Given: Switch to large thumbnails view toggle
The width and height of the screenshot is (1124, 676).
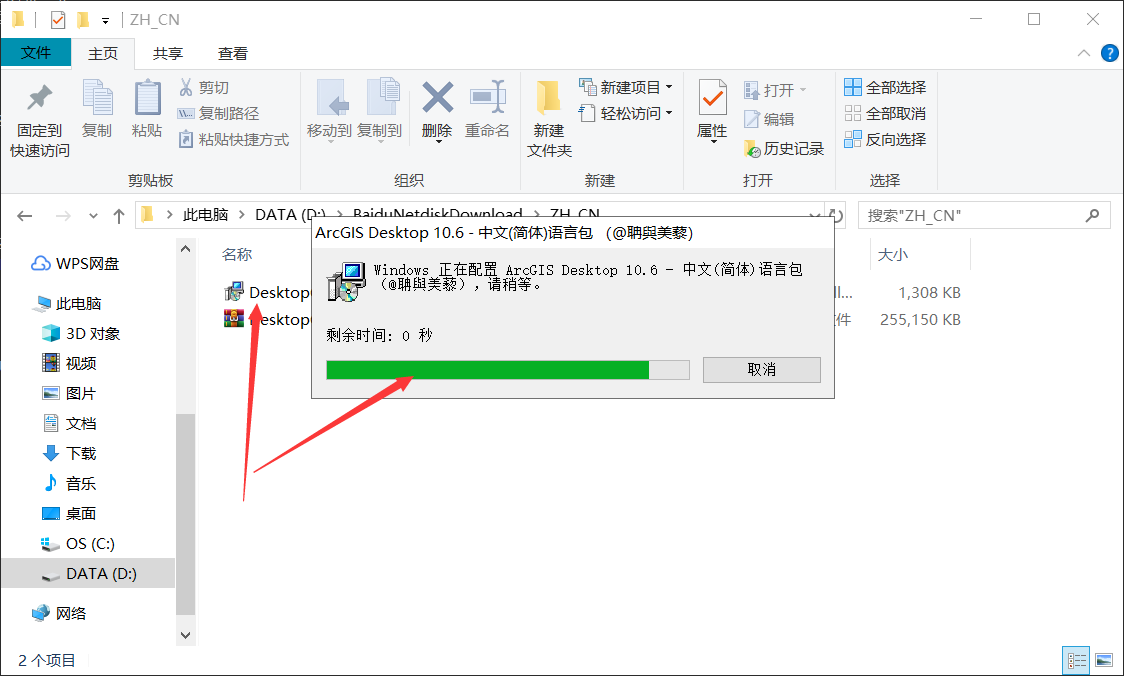Looking at the screenshot, I should pos(1104,660).
